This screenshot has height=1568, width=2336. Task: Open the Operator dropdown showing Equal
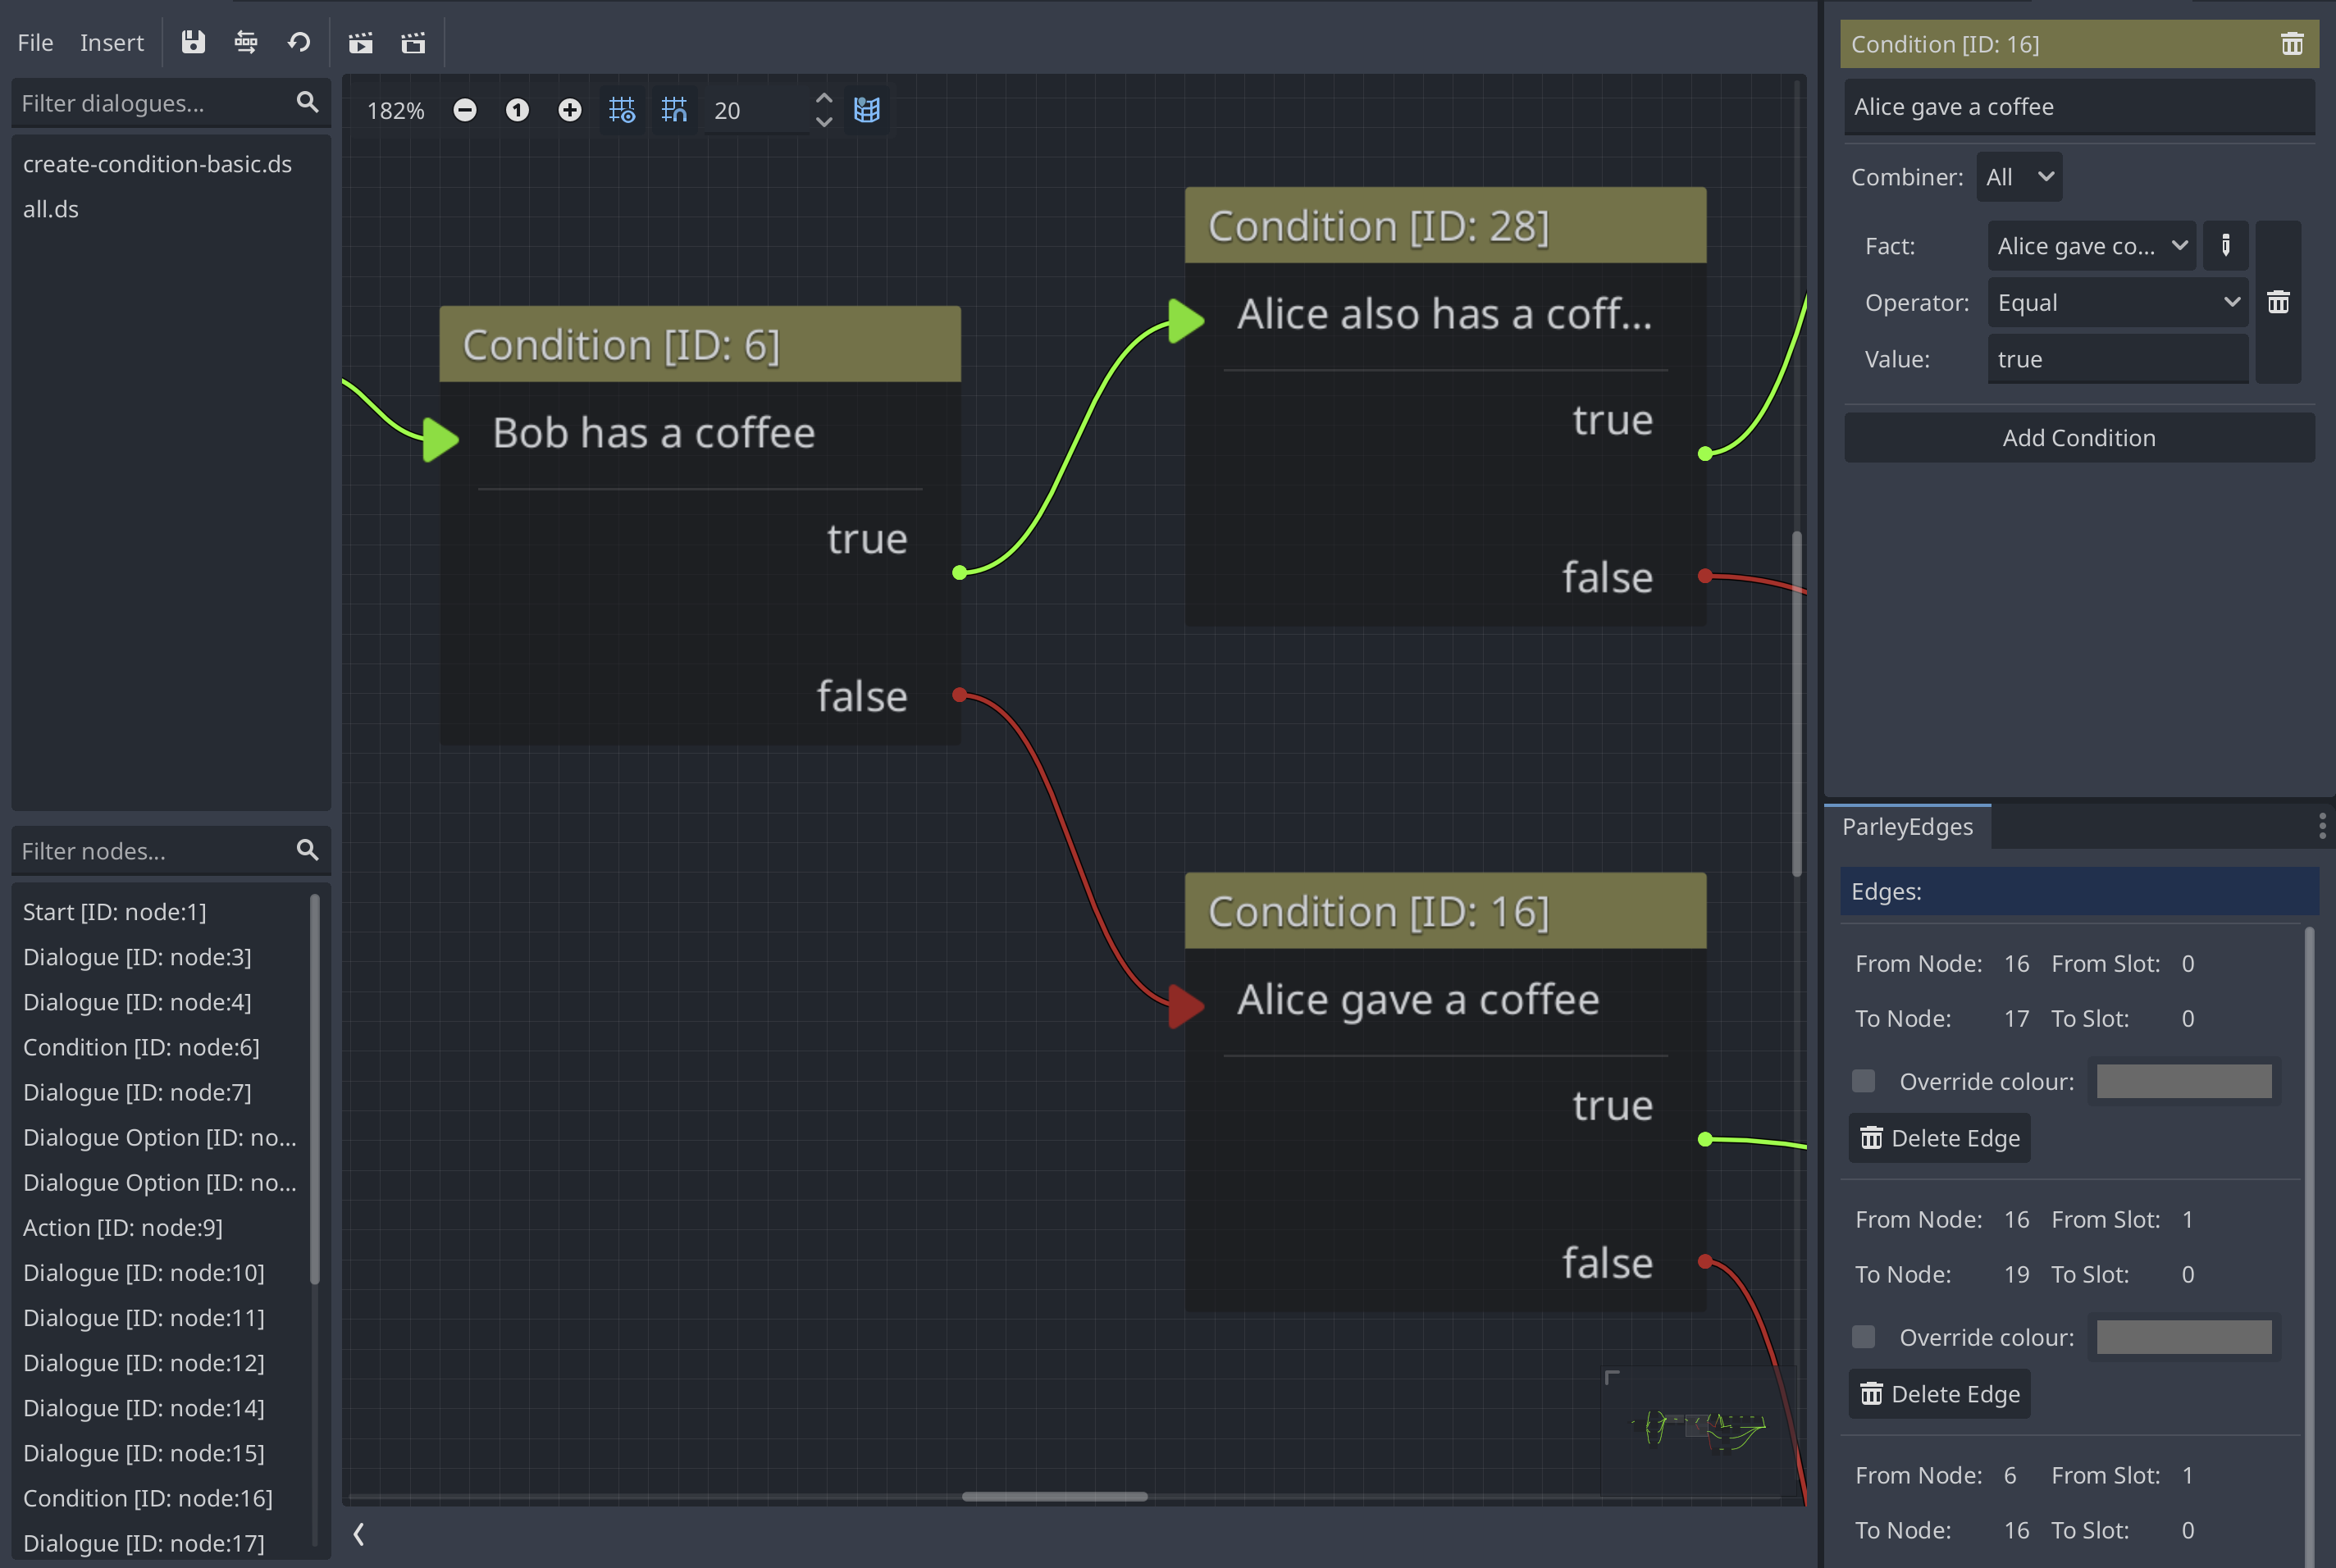2117,302
